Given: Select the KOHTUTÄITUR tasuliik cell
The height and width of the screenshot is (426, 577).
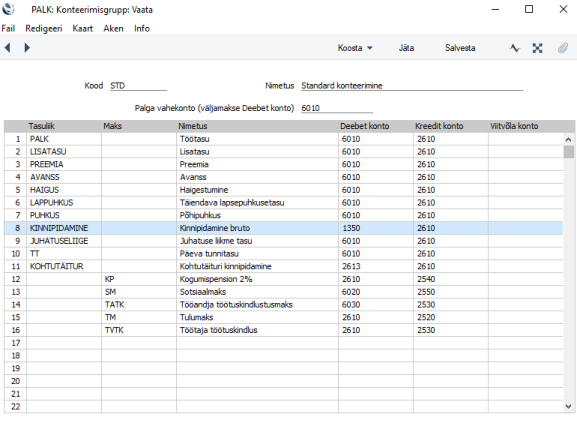Looking at the screenshot, I should point(64,266).
